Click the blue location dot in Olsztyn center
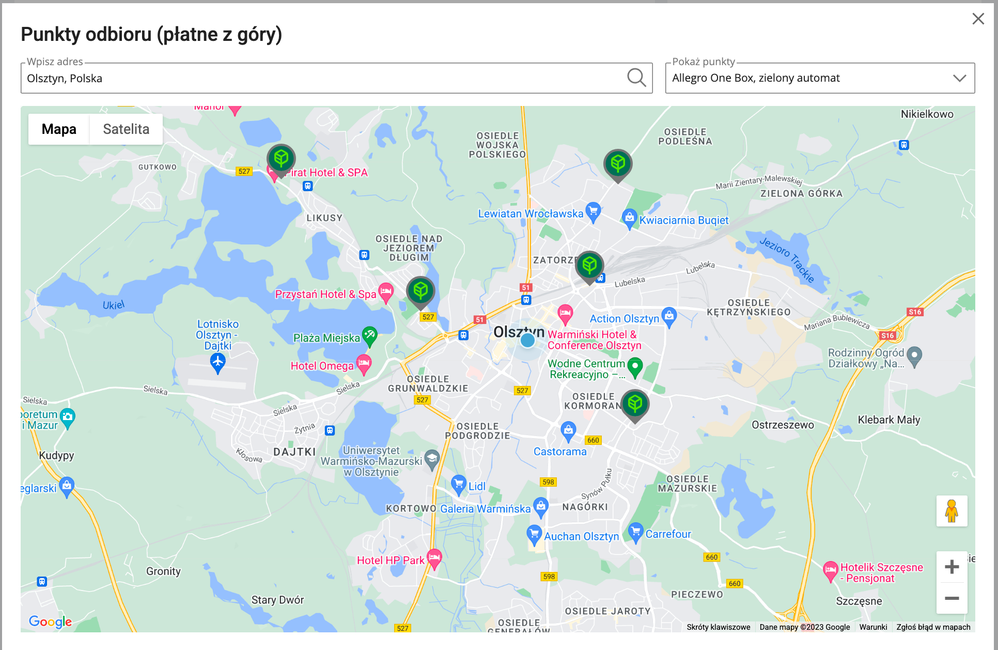Image resolution: width=998 pixels, height=650 pixels. pos(528,341)
